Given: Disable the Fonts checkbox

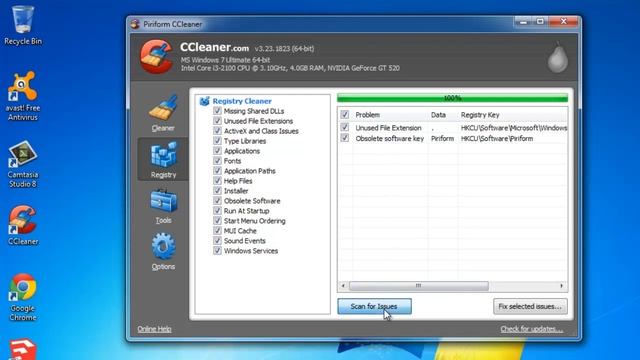Looking at the screenshot, I should [x=217, y=161].
